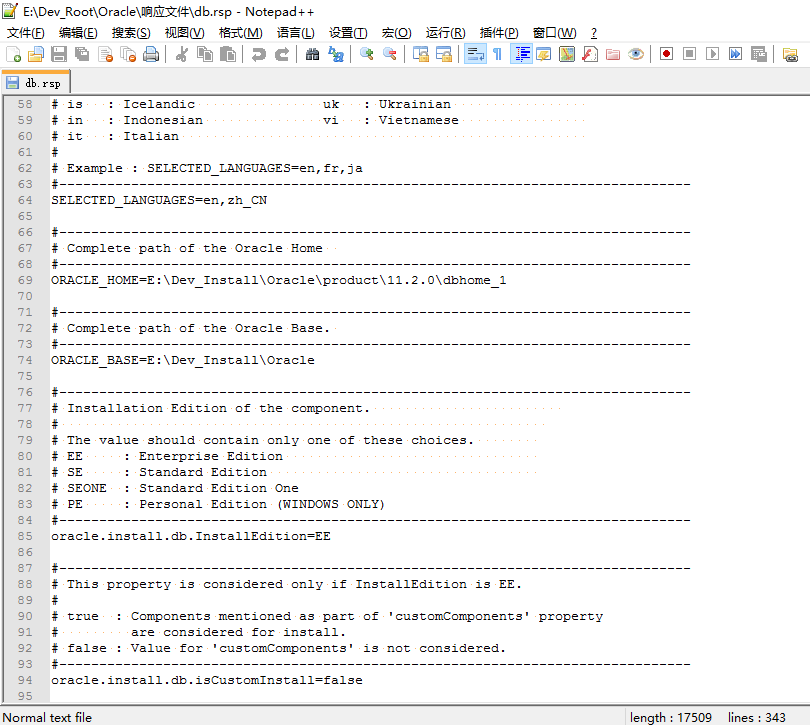The width and height of the screenshot is (810, 725).
Task: Close the current document via toolbar icon
Action: click(105, 54)
